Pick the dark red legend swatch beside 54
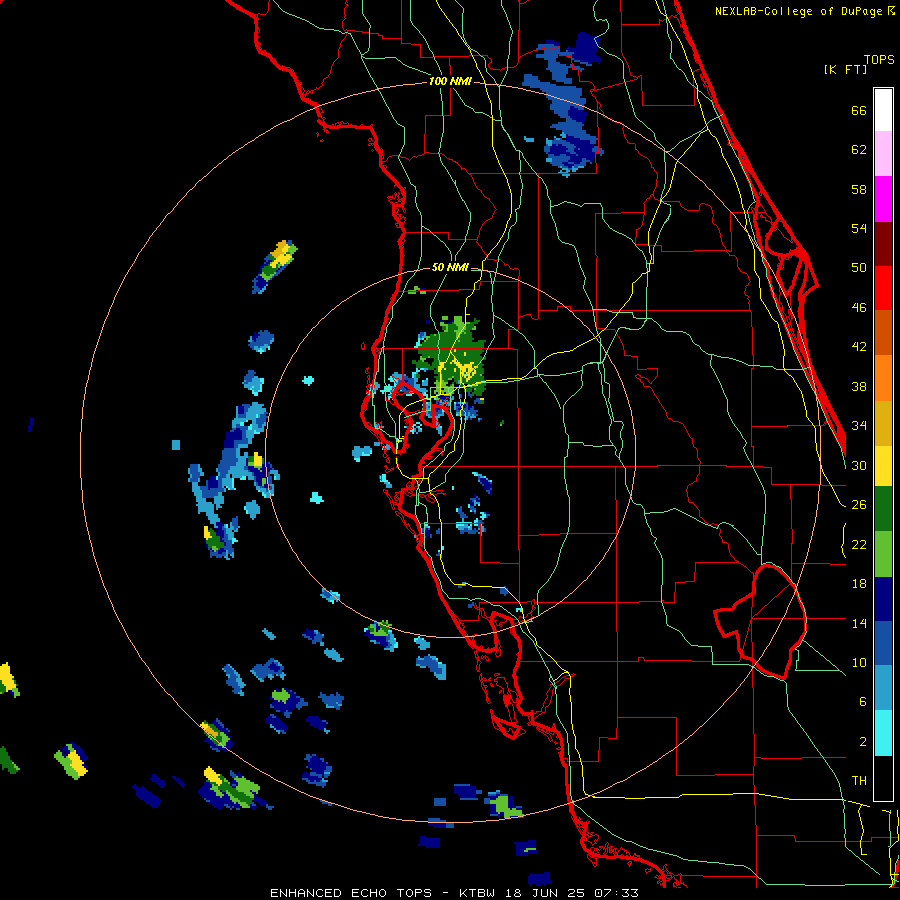The image size is (900, 900). point(883,243)
